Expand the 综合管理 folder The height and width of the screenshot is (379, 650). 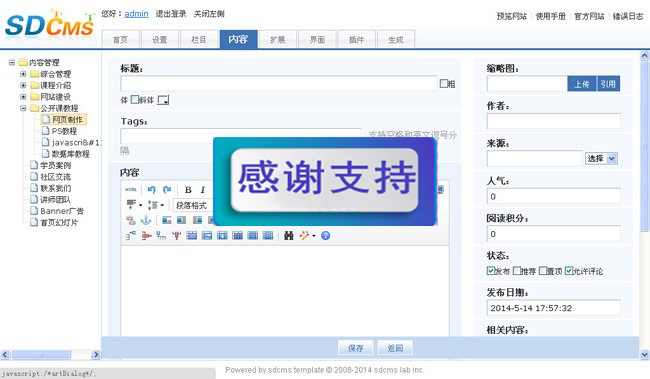(x=23, y=74)
